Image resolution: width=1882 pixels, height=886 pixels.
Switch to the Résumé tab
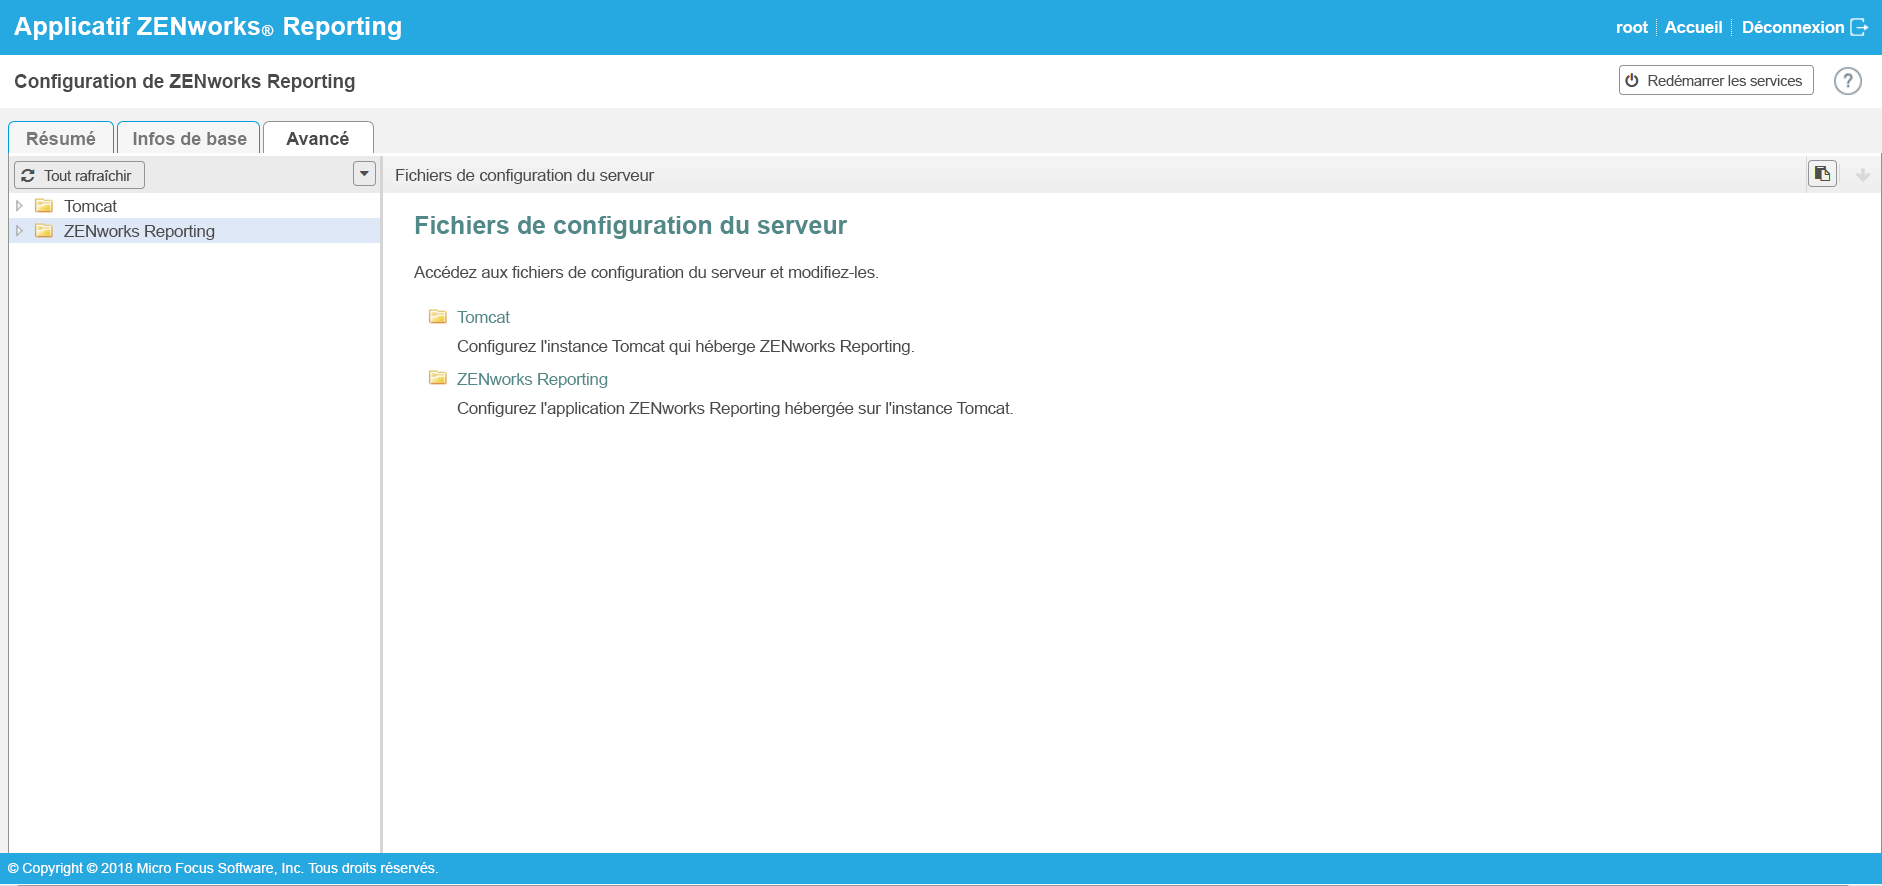[x=61, y=138]
